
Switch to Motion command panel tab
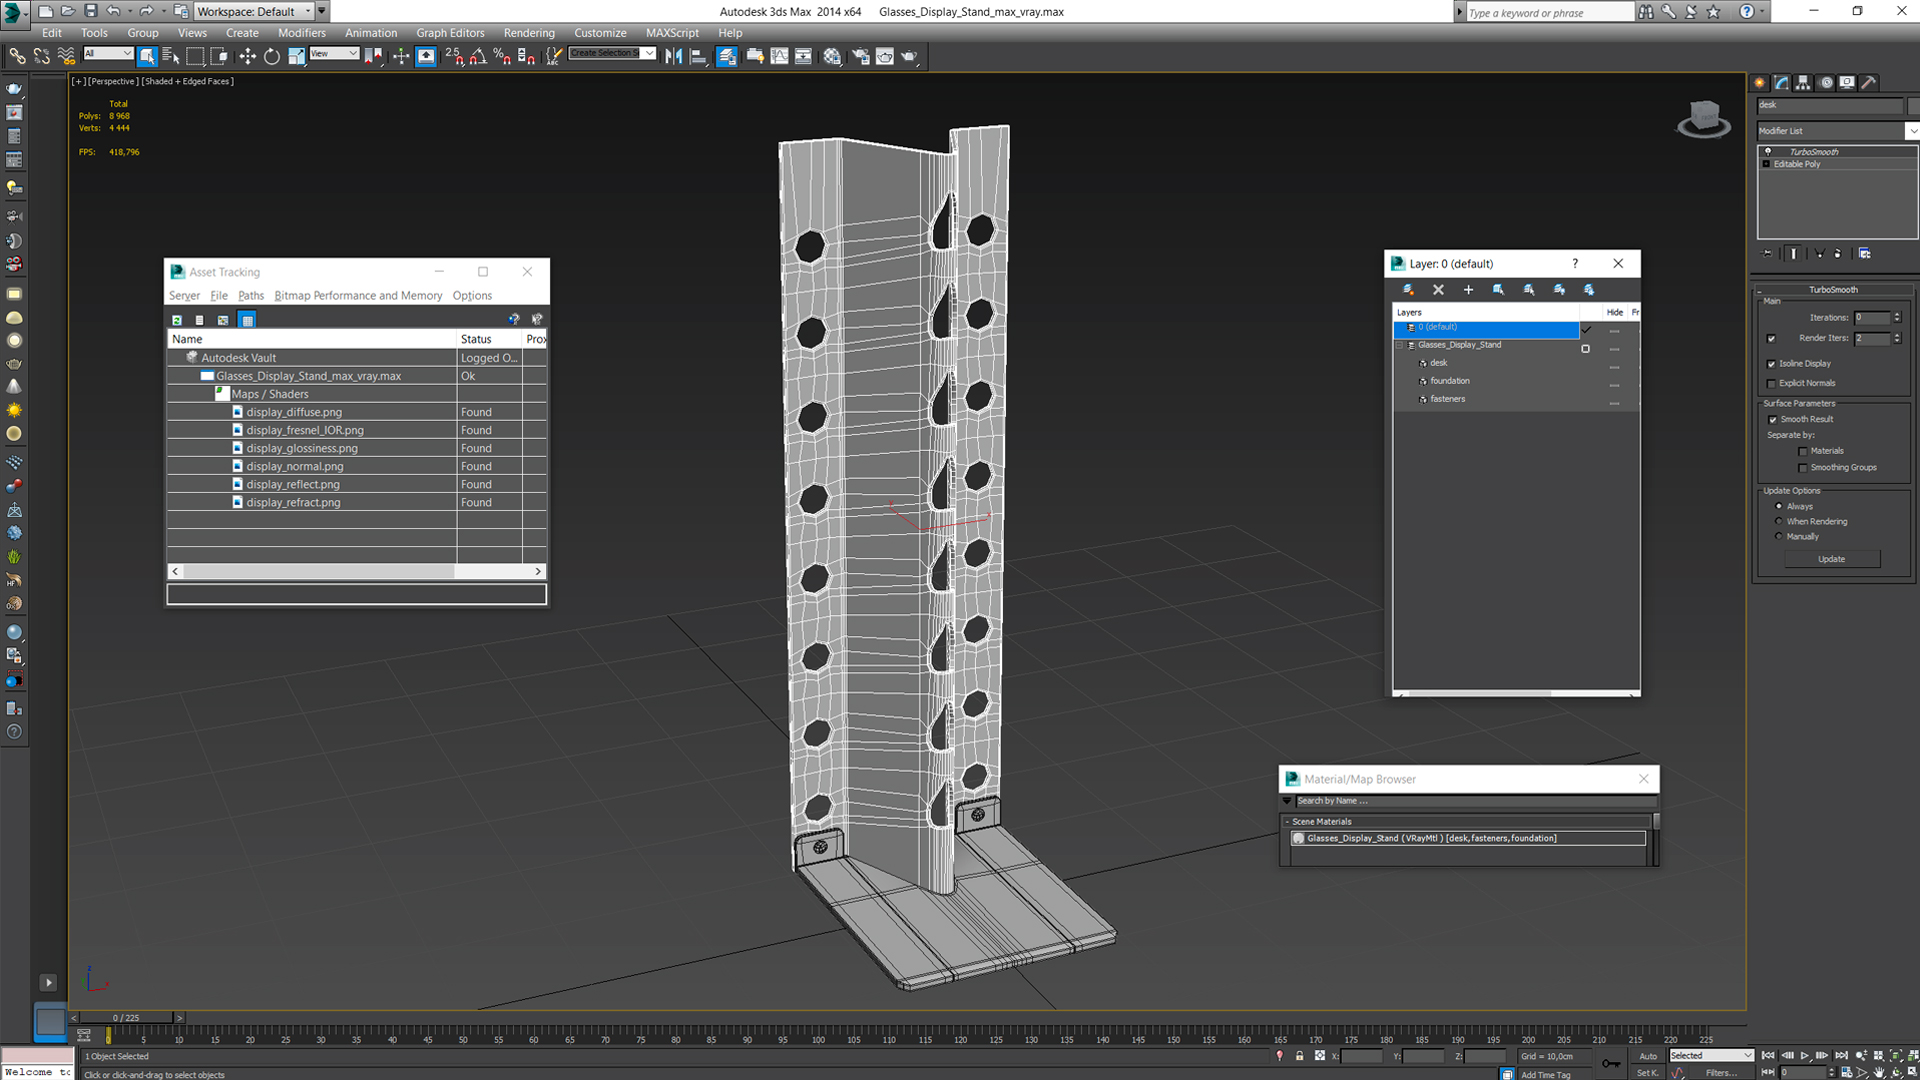coord(1826,83)
